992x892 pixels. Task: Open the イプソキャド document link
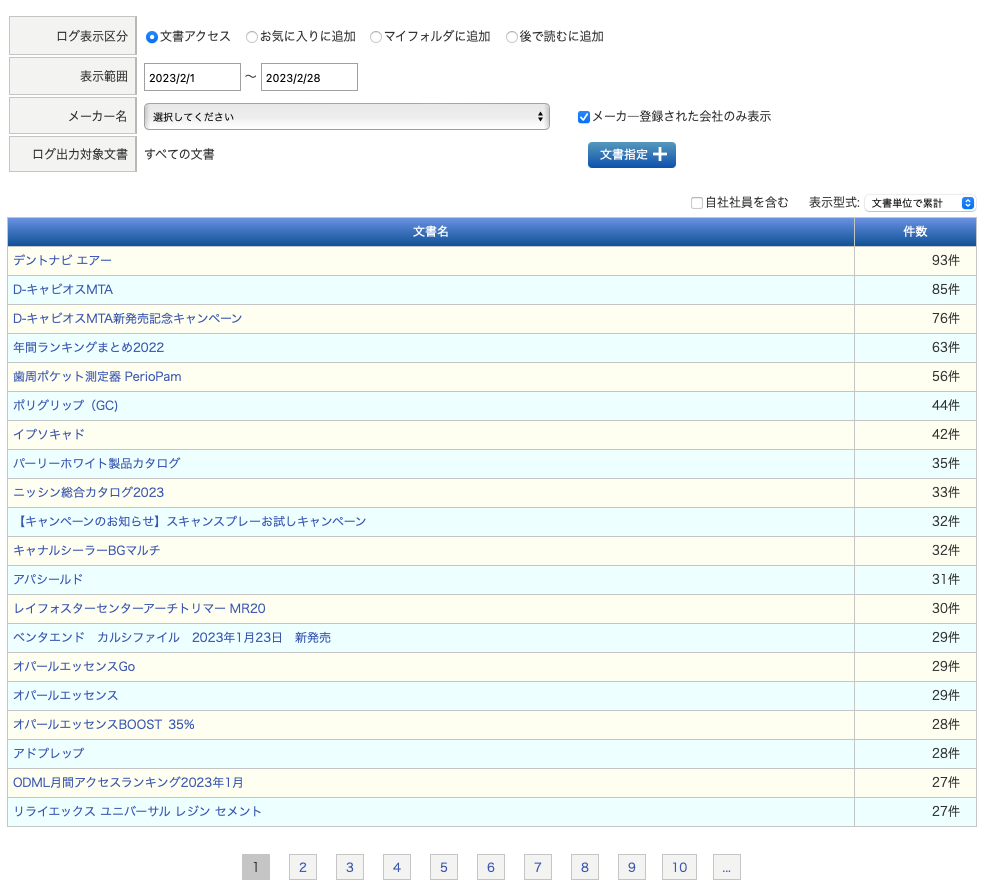point(49,435)
